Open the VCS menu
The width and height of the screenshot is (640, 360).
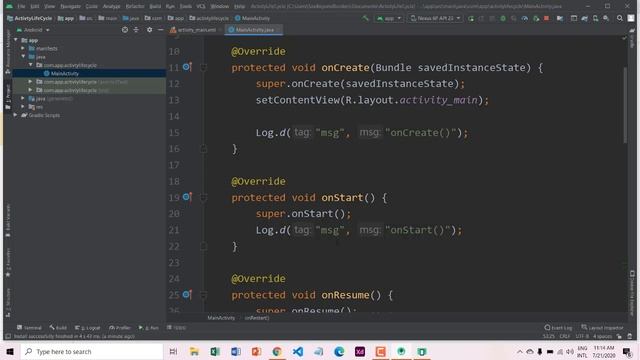201,6
